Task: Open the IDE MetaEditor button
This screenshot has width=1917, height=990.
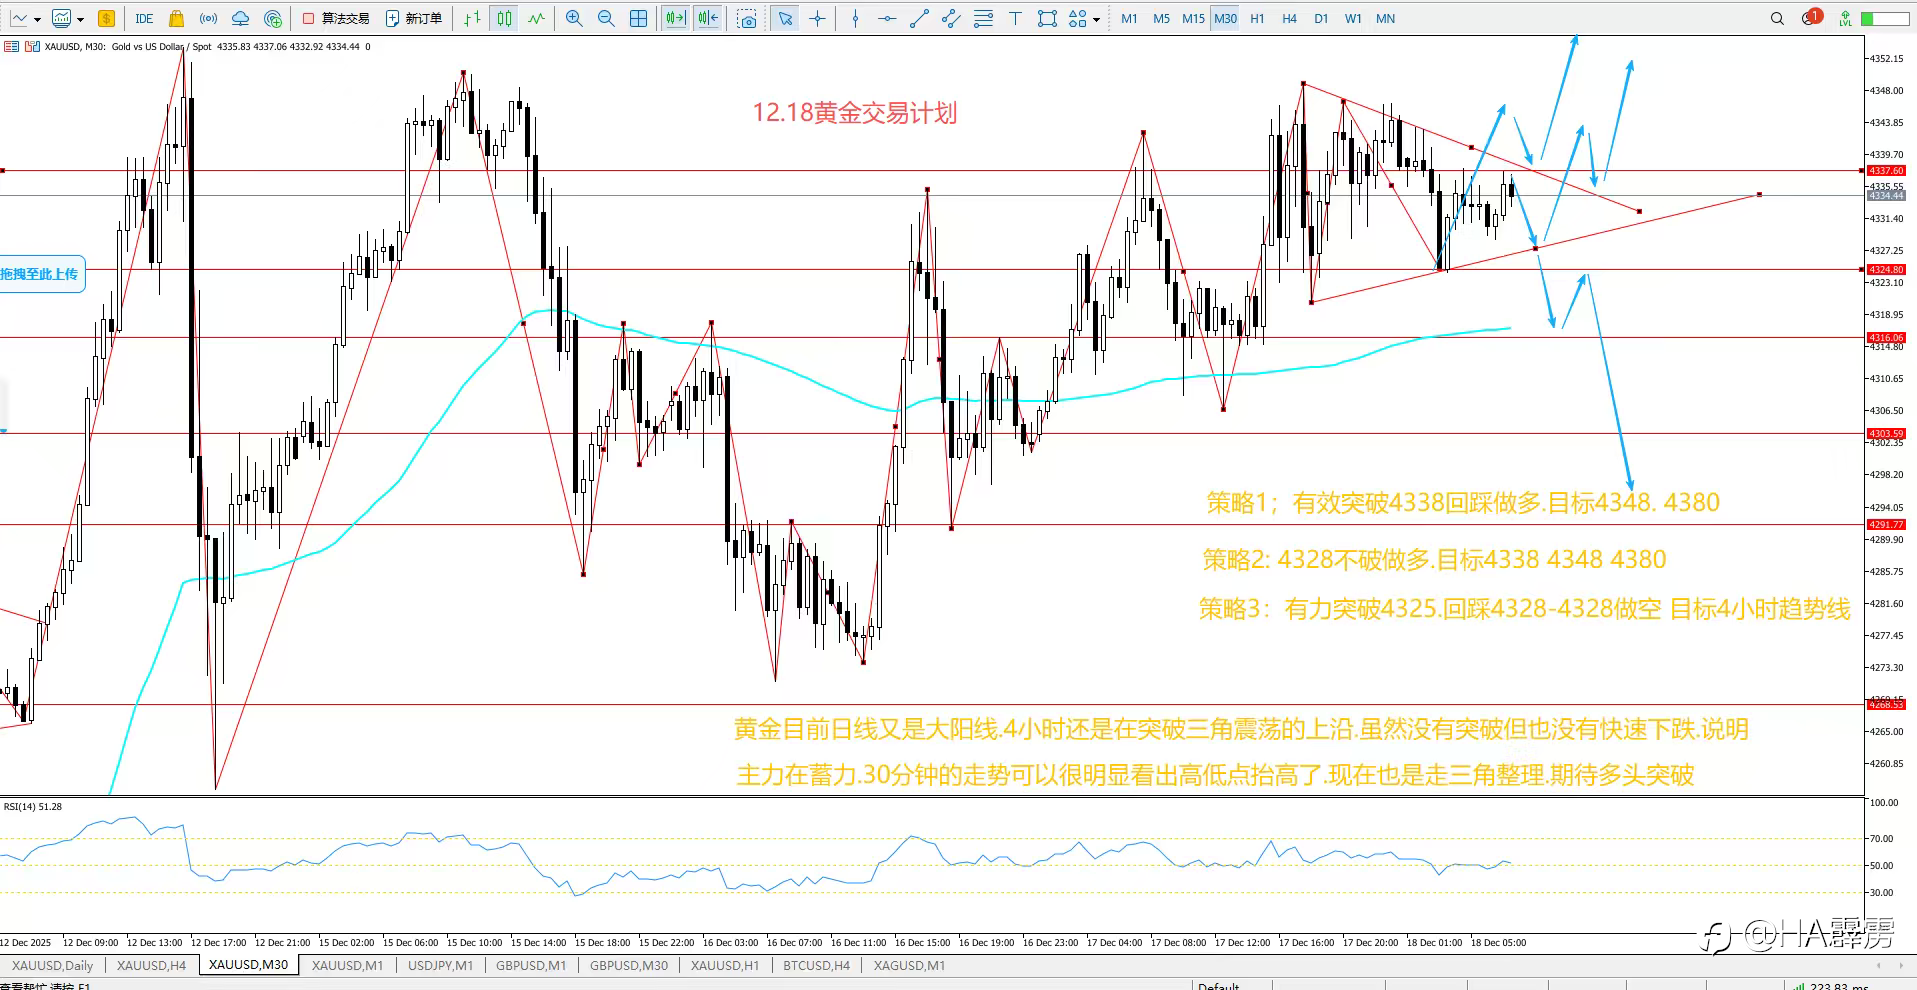Action: click(x=144, y=18)
